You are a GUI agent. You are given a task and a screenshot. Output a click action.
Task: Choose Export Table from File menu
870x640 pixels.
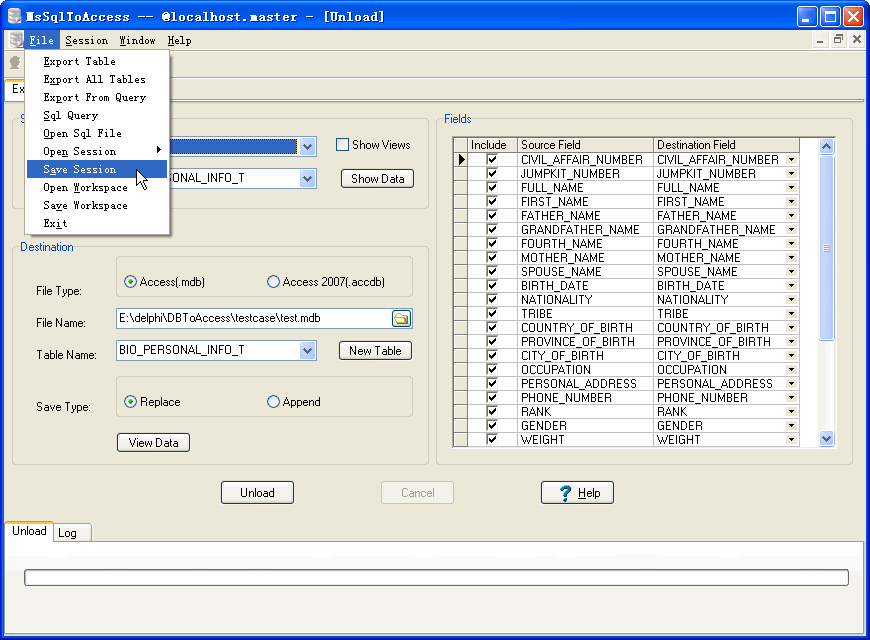click(x=97, y=61)
